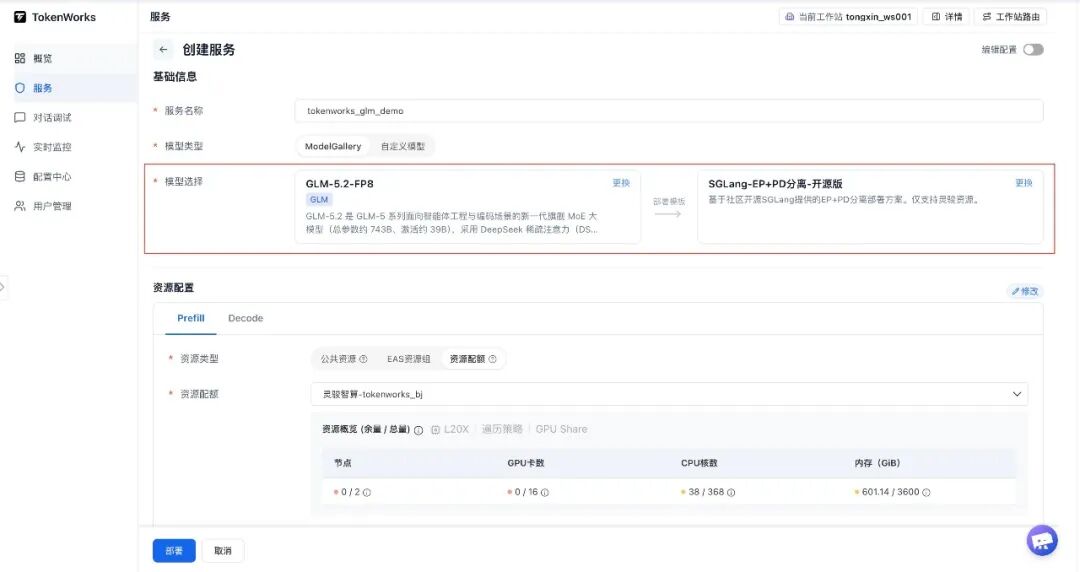This screenshot has height=572, width=1080.
Task: Click the SGLang-EP+PD分离-开源版 title
Action: coord(776,183)
